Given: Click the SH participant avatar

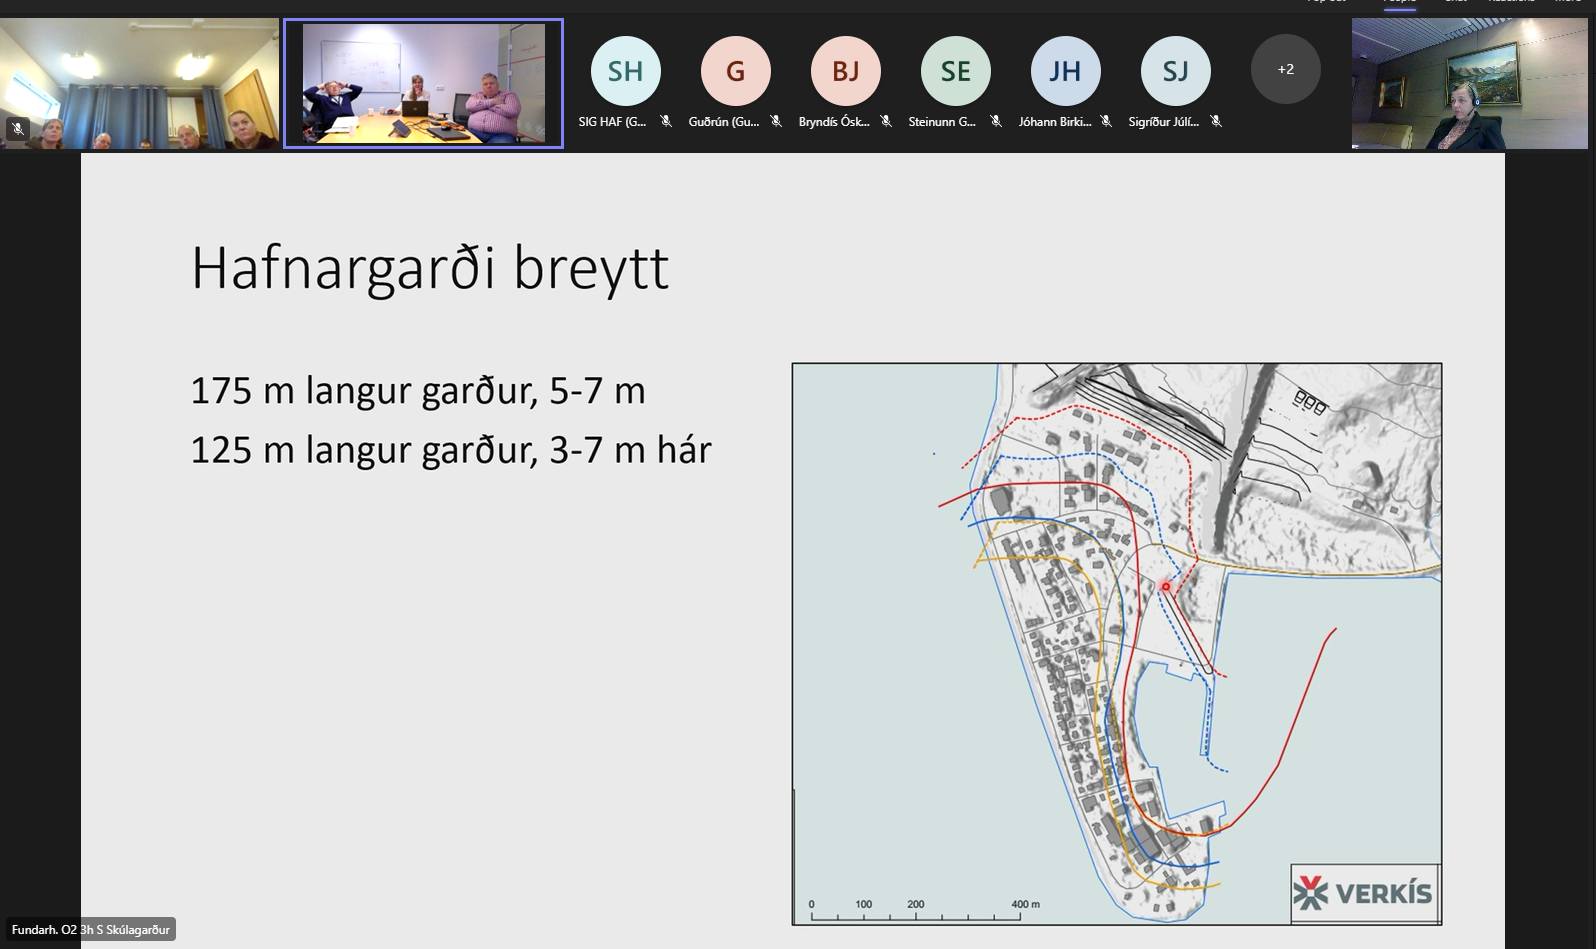Looking at the screenshot, I should click(625, 71).
